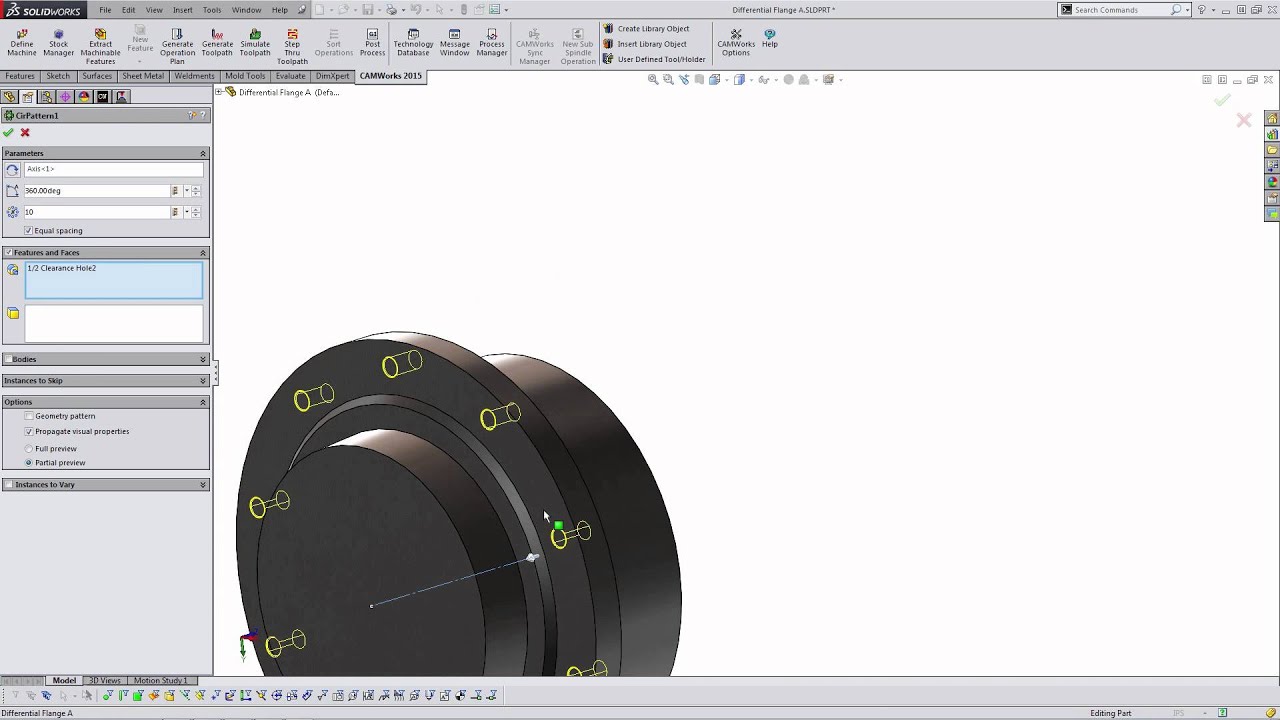Image resolution: width=1280 pixels, height=720 pixels.
Task: Open the Stock Manager tool
Action: 58,41
